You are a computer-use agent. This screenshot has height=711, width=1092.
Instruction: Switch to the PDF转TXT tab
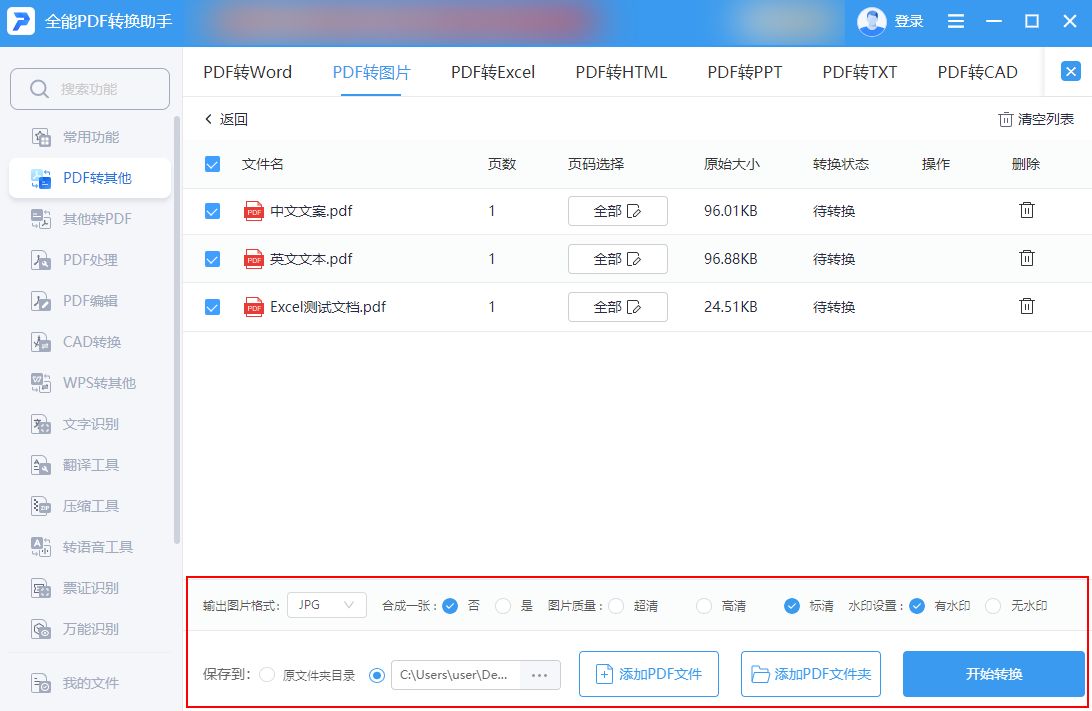(859, 72)
